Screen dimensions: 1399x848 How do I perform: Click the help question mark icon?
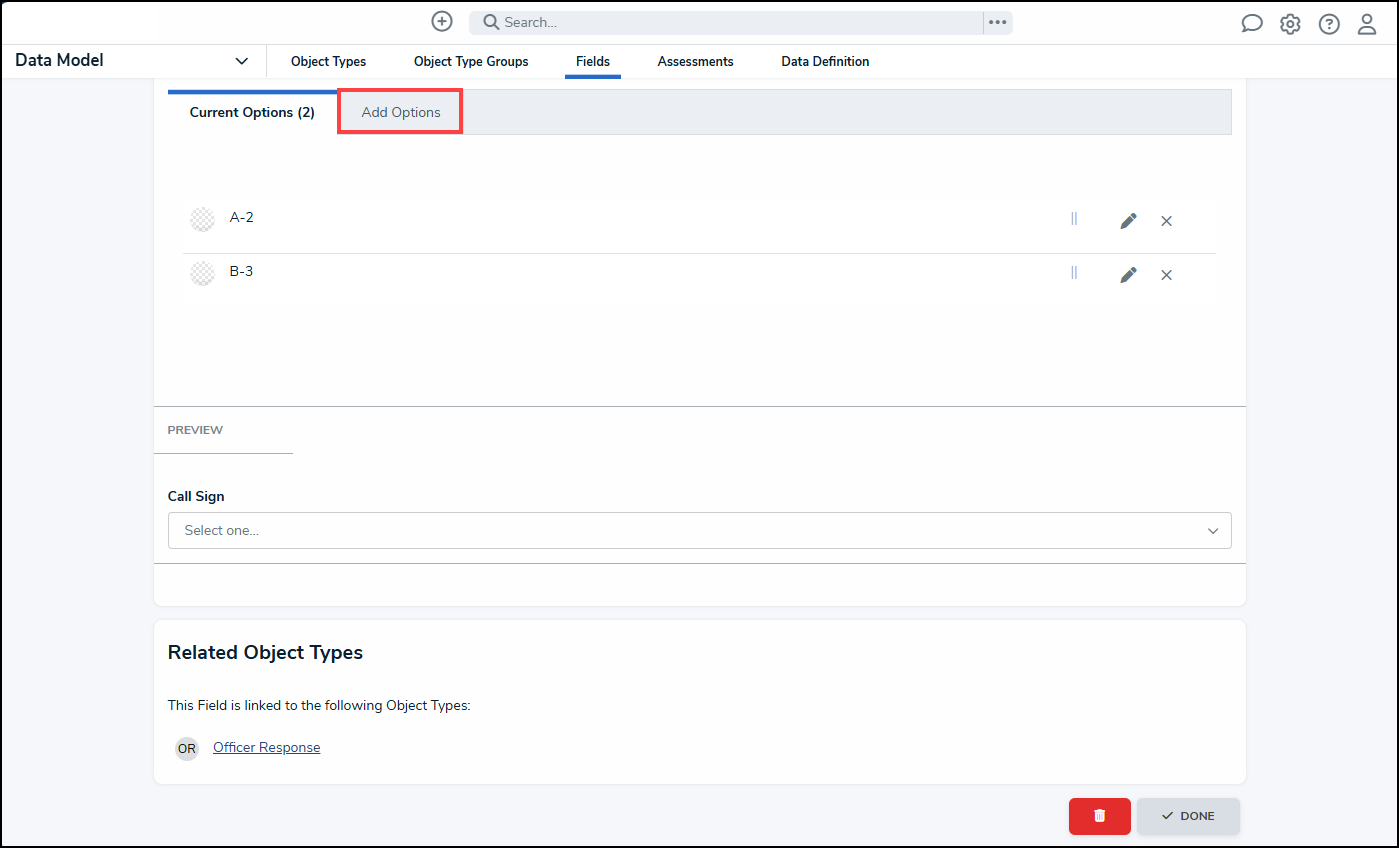tap(1328, 24)
